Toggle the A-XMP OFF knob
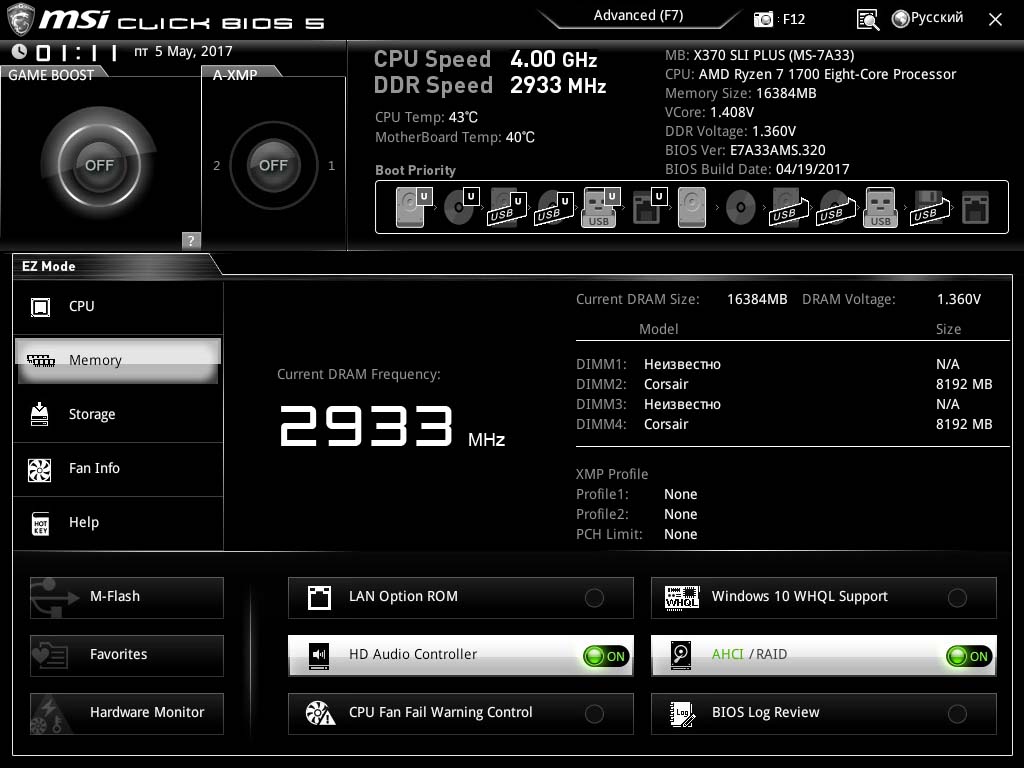 pyautogui.click(x=273, y=165)
